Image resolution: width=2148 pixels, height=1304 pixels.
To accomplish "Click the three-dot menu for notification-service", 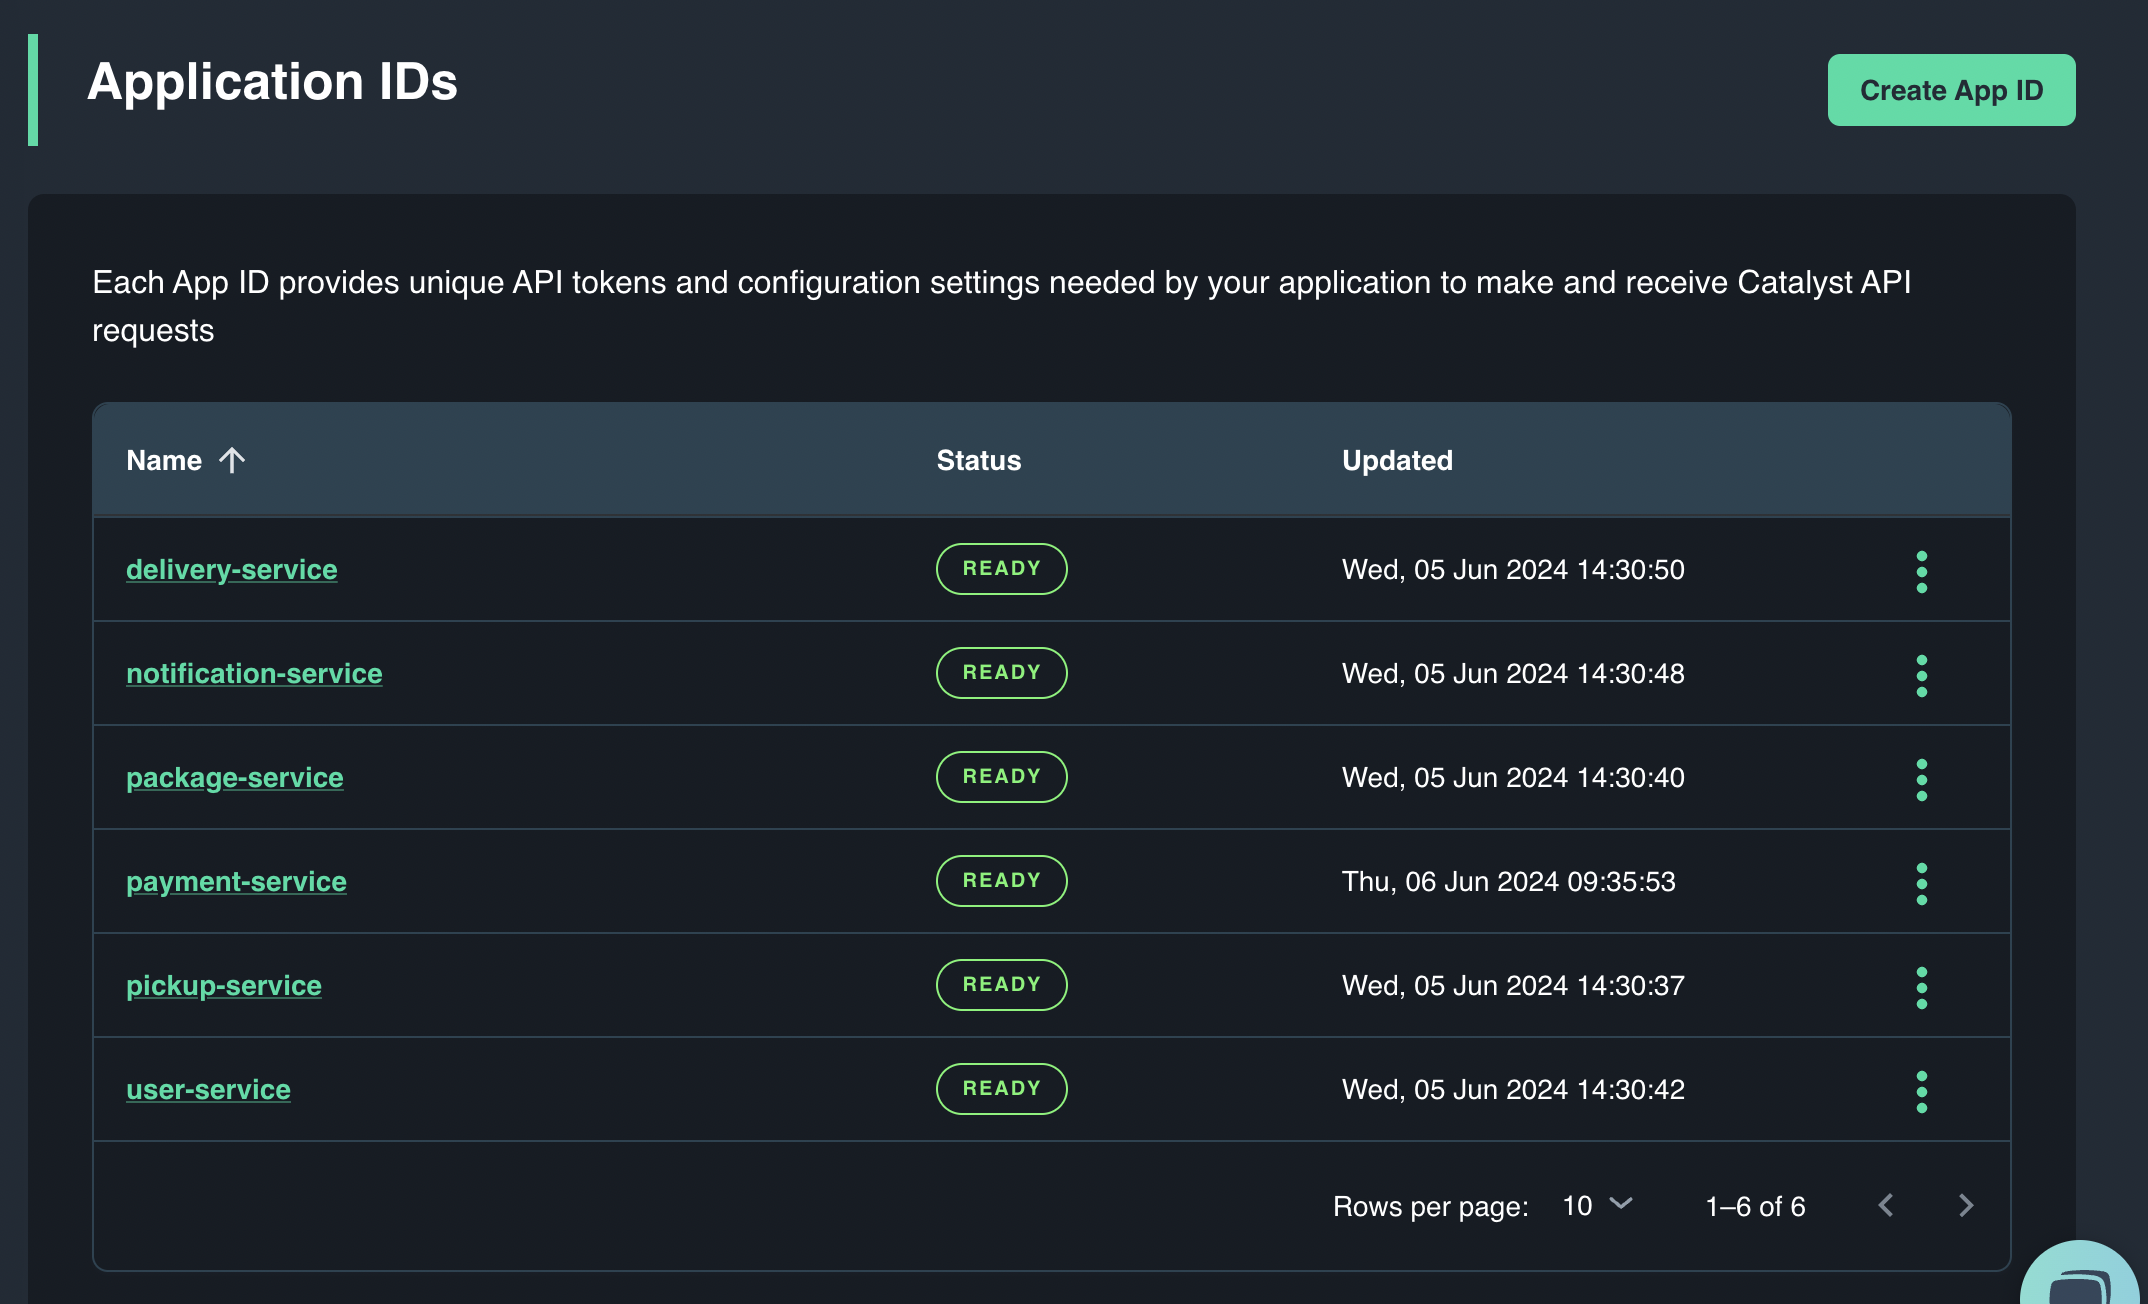I will tap(1921, 672).
